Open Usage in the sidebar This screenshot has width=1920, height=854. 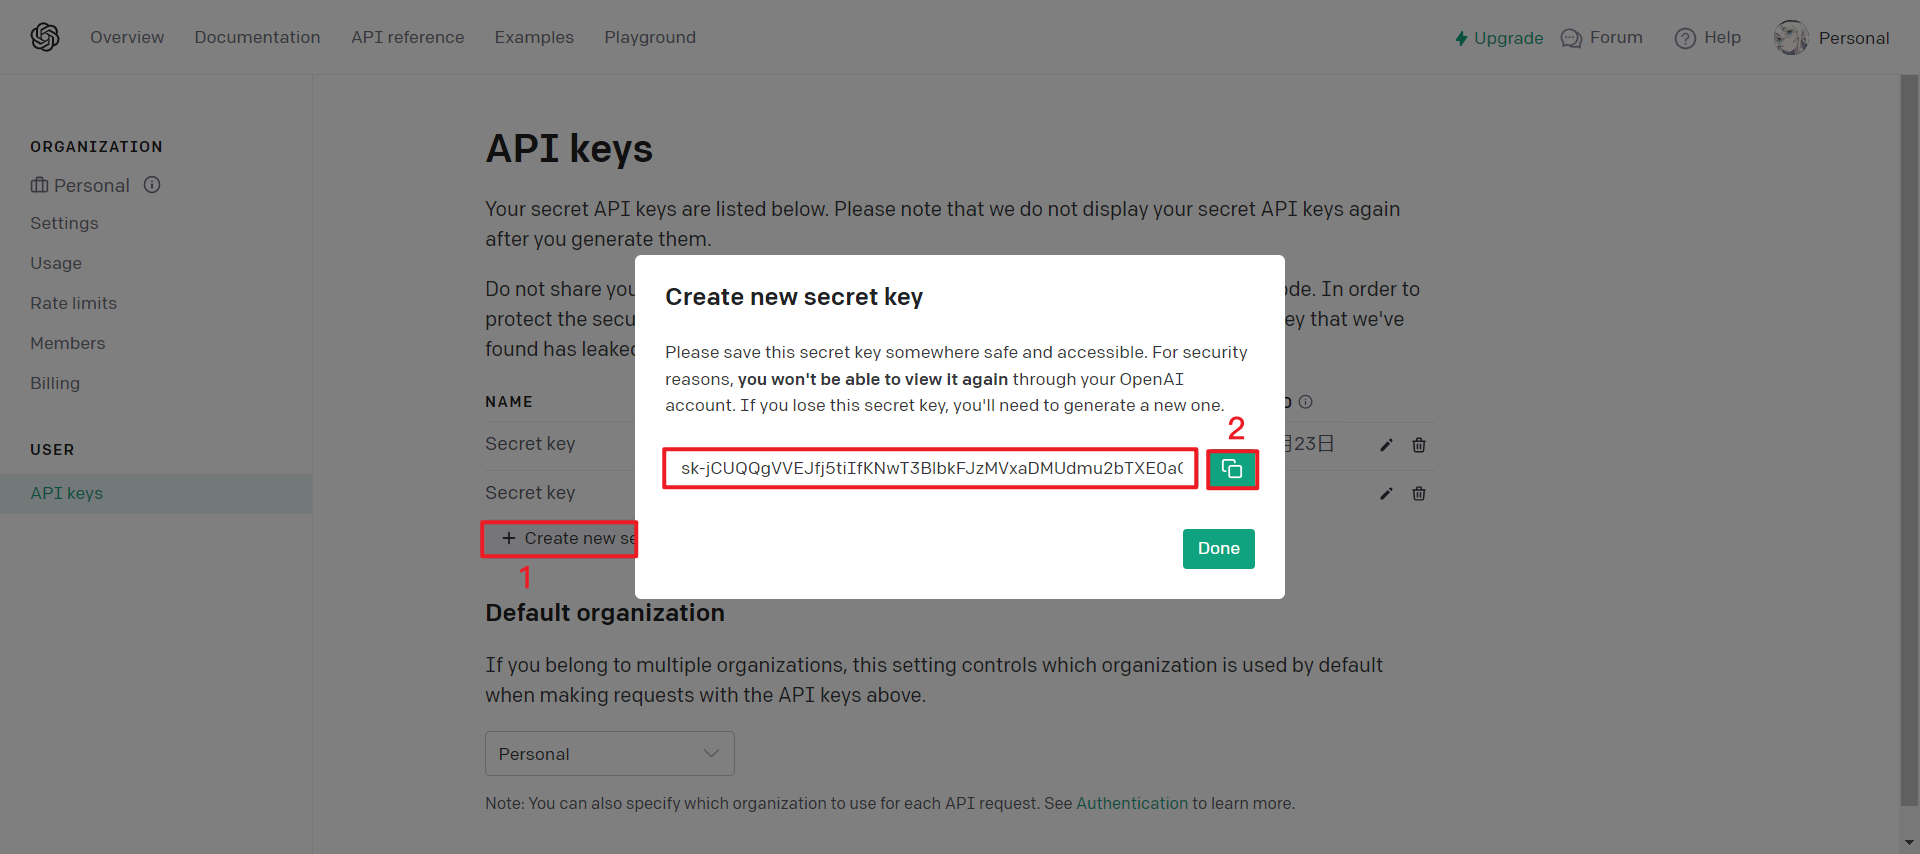[56, 263]
